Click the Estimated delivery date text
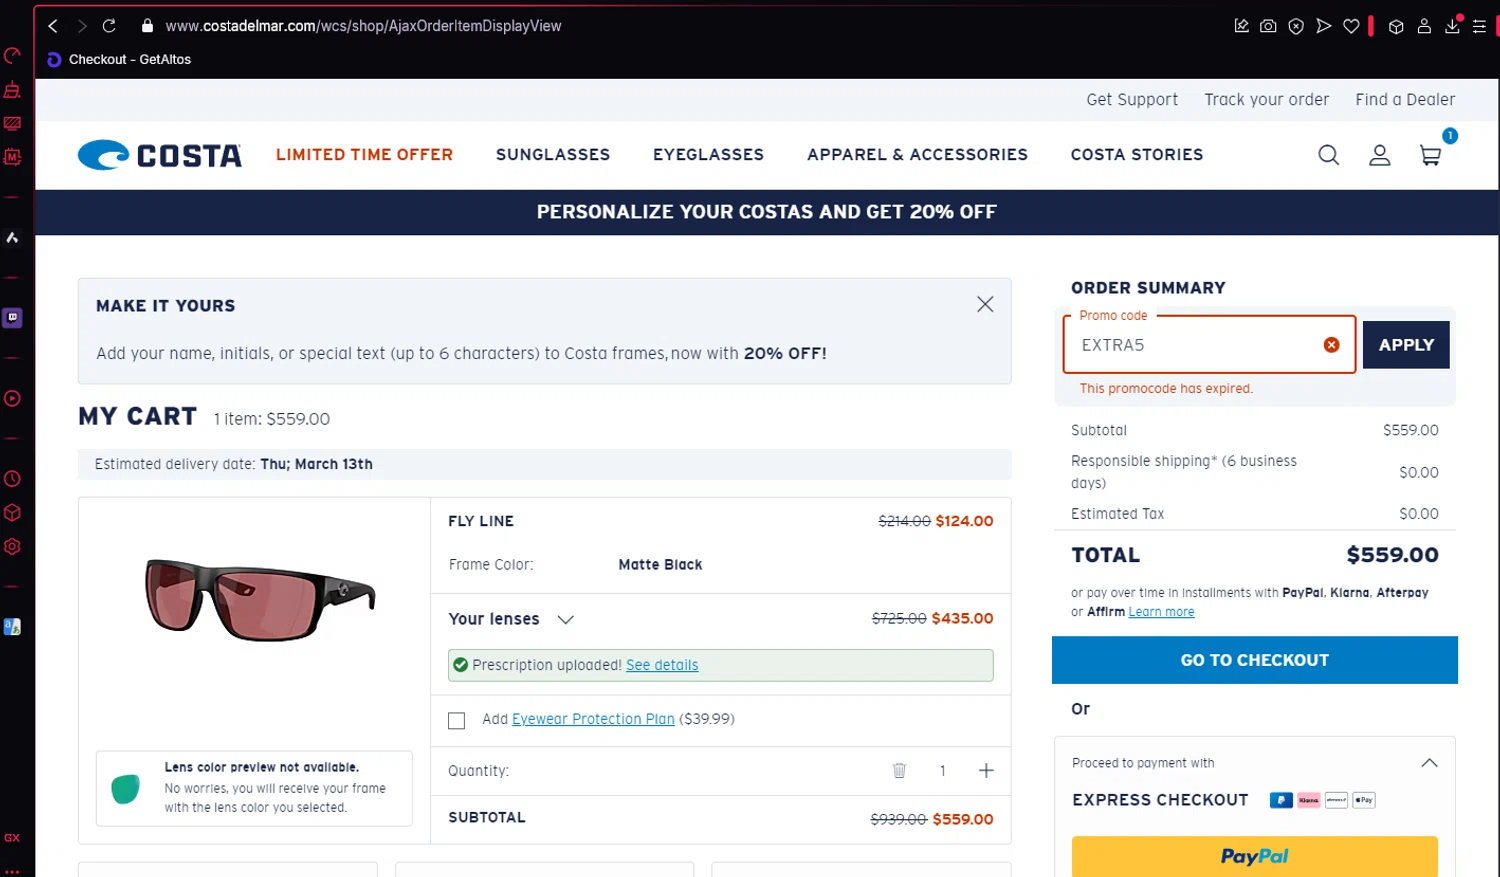 pyautogui.click(x=234, y=464)
